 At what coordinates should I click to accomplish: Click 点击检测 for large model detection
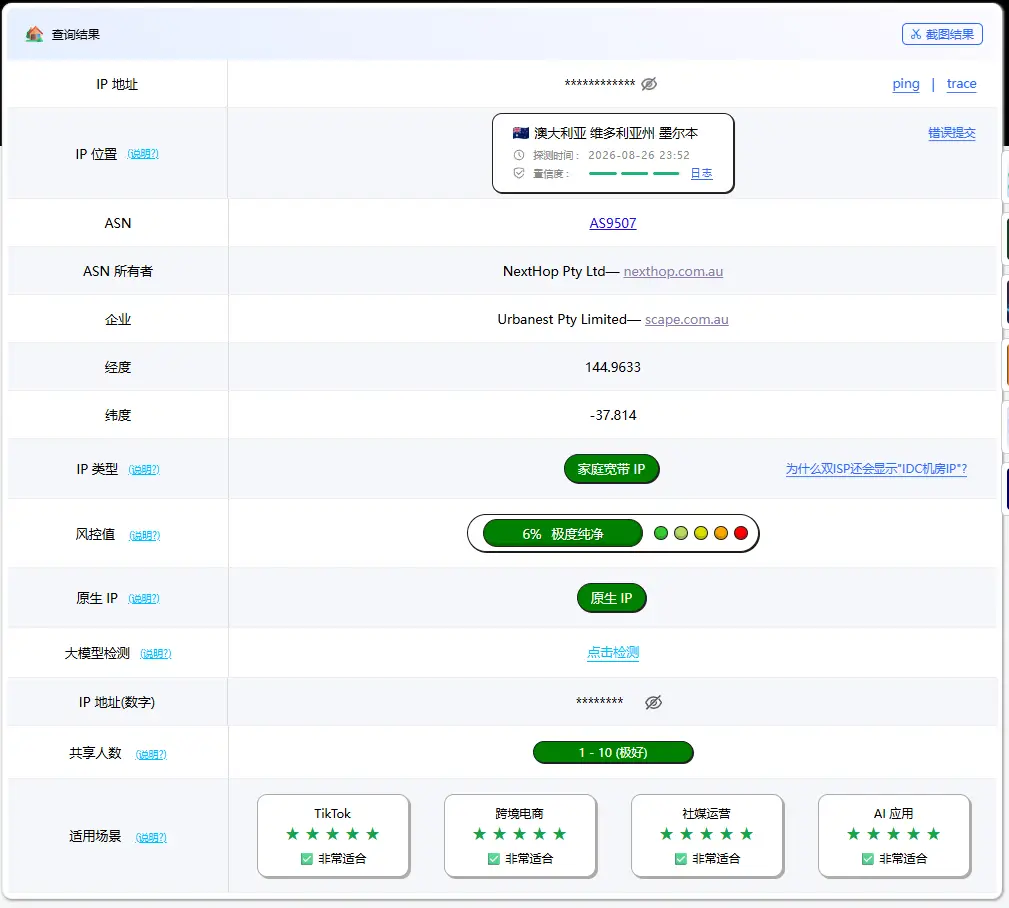[613, 653]
